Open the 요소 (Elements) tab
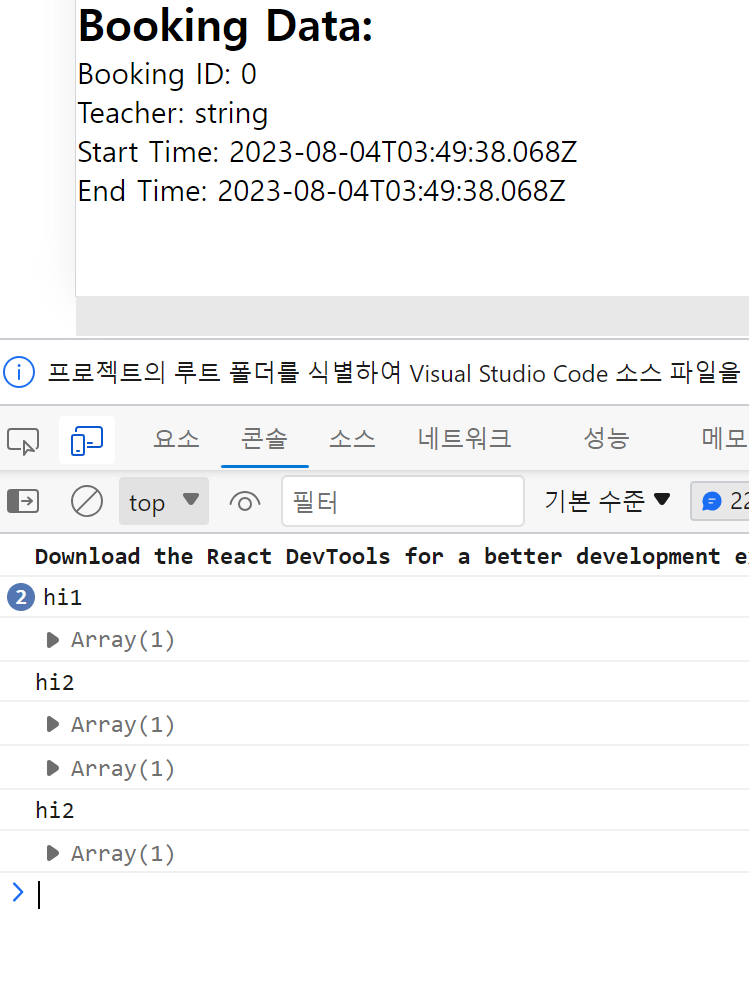 point(176,438)
